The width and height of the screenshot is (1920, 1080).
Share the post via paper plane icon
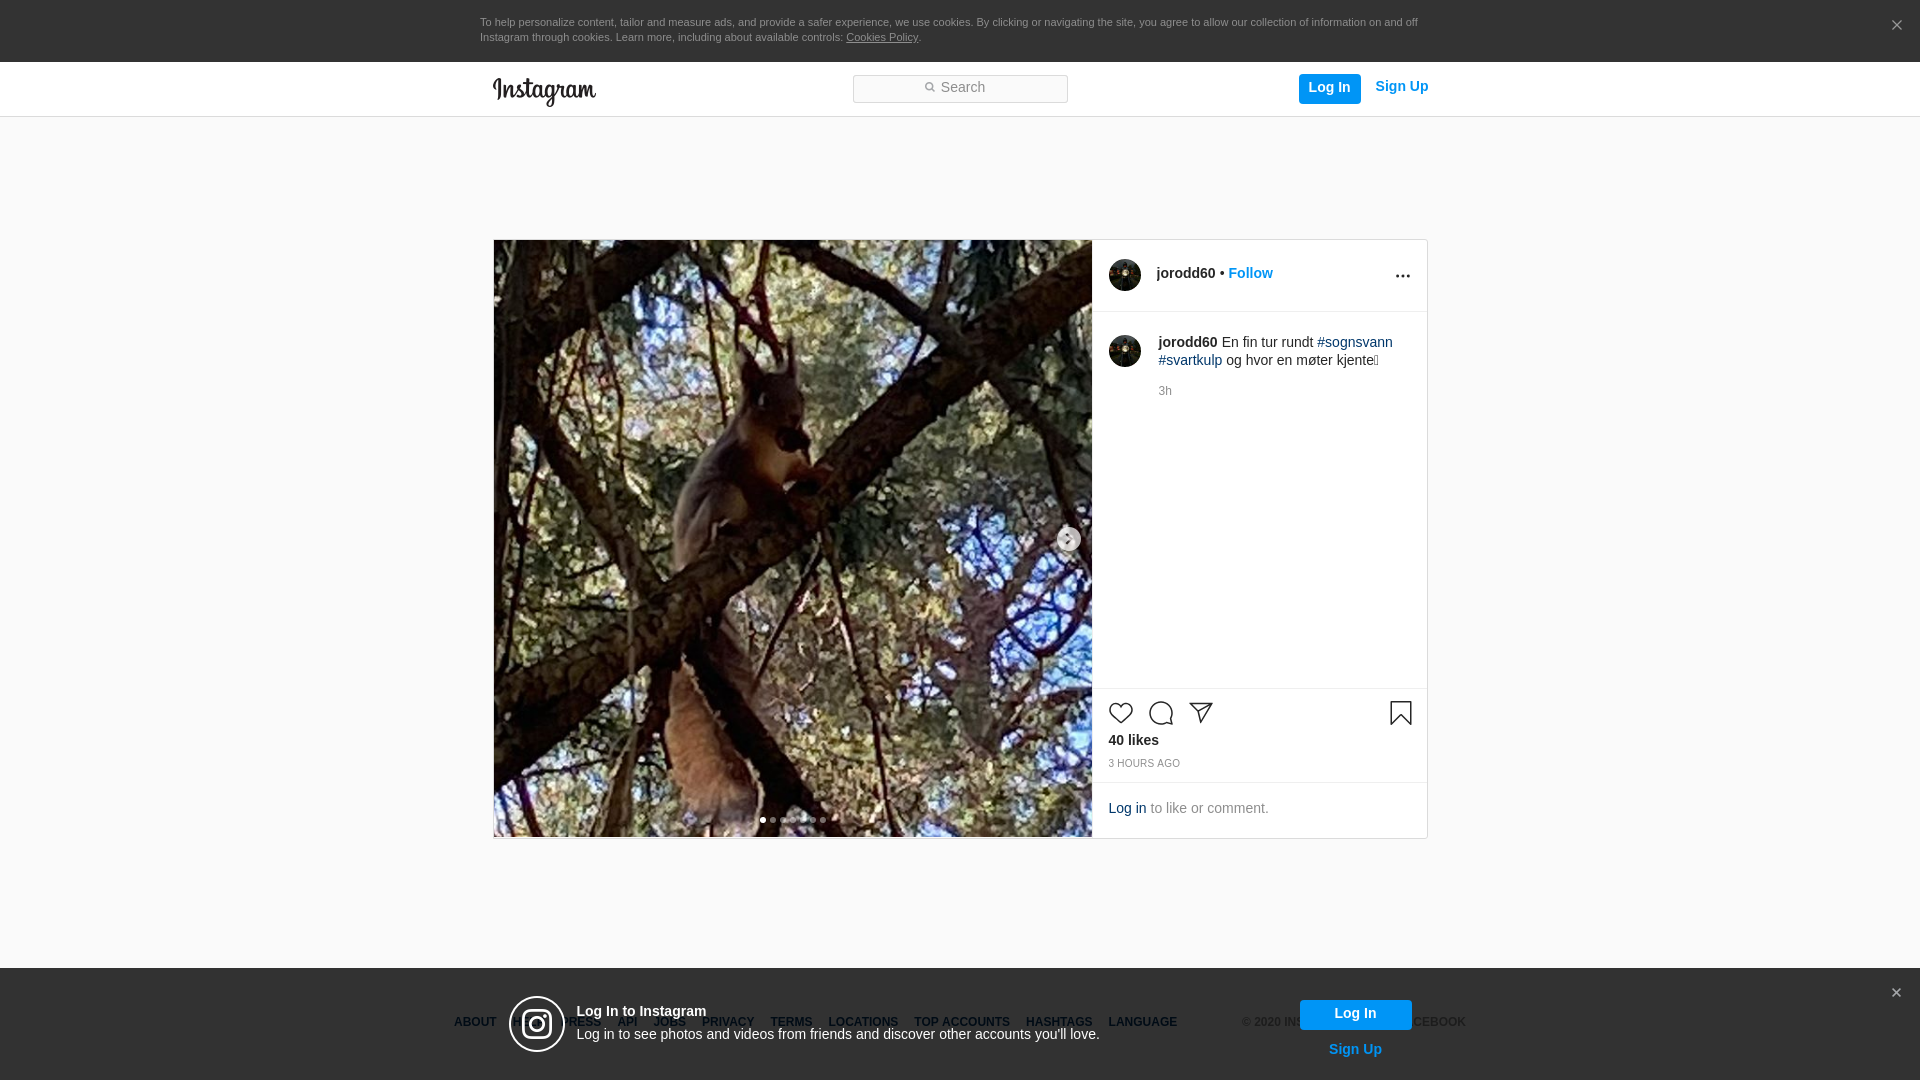(1200, 713)
